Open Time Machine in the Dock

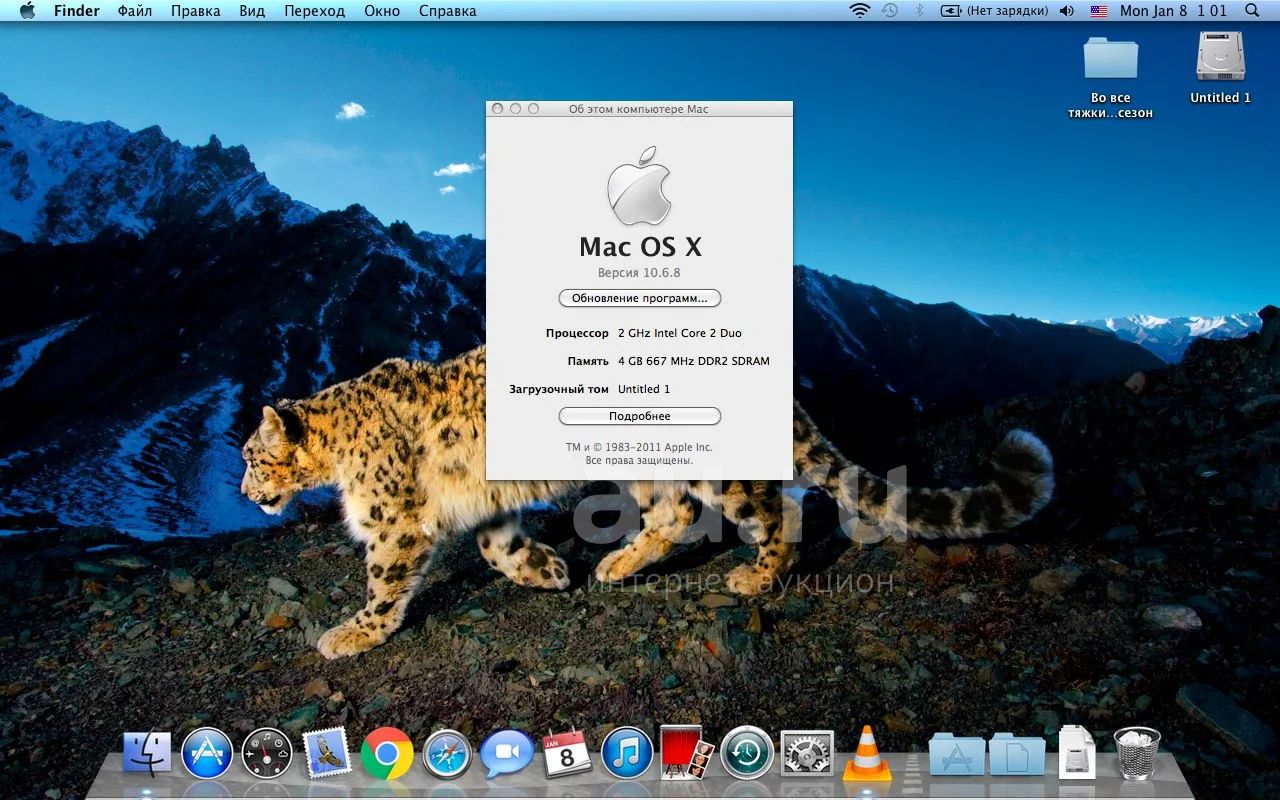(x=747, y=754)
